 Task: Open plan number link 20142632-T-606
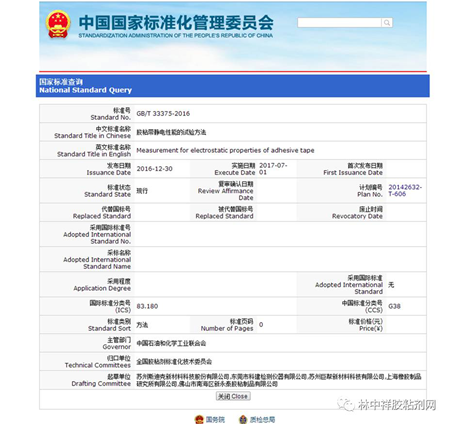405,190
